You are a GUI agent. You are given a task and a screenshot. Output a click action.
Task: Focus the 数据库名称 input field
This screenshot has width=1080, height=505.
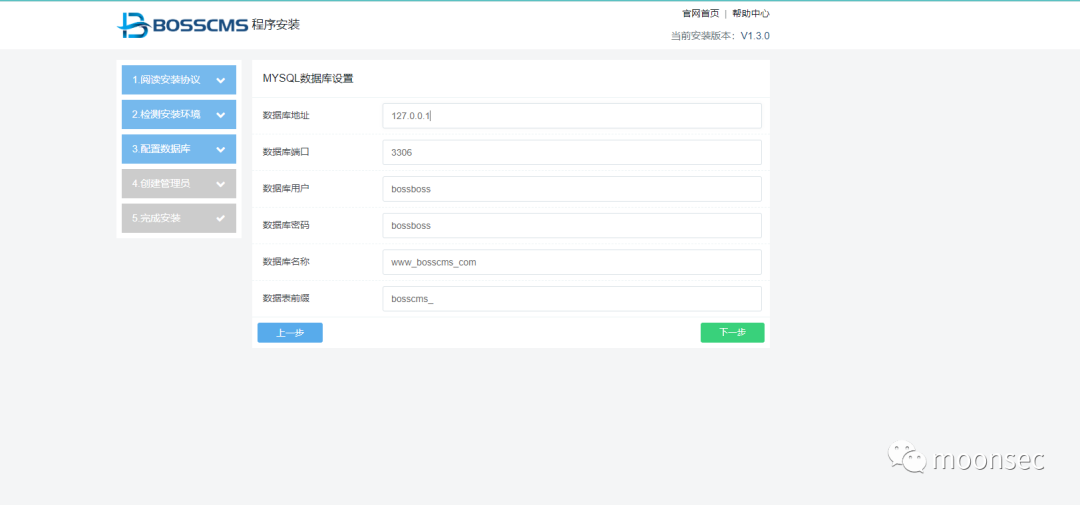(x=572, y=262)
